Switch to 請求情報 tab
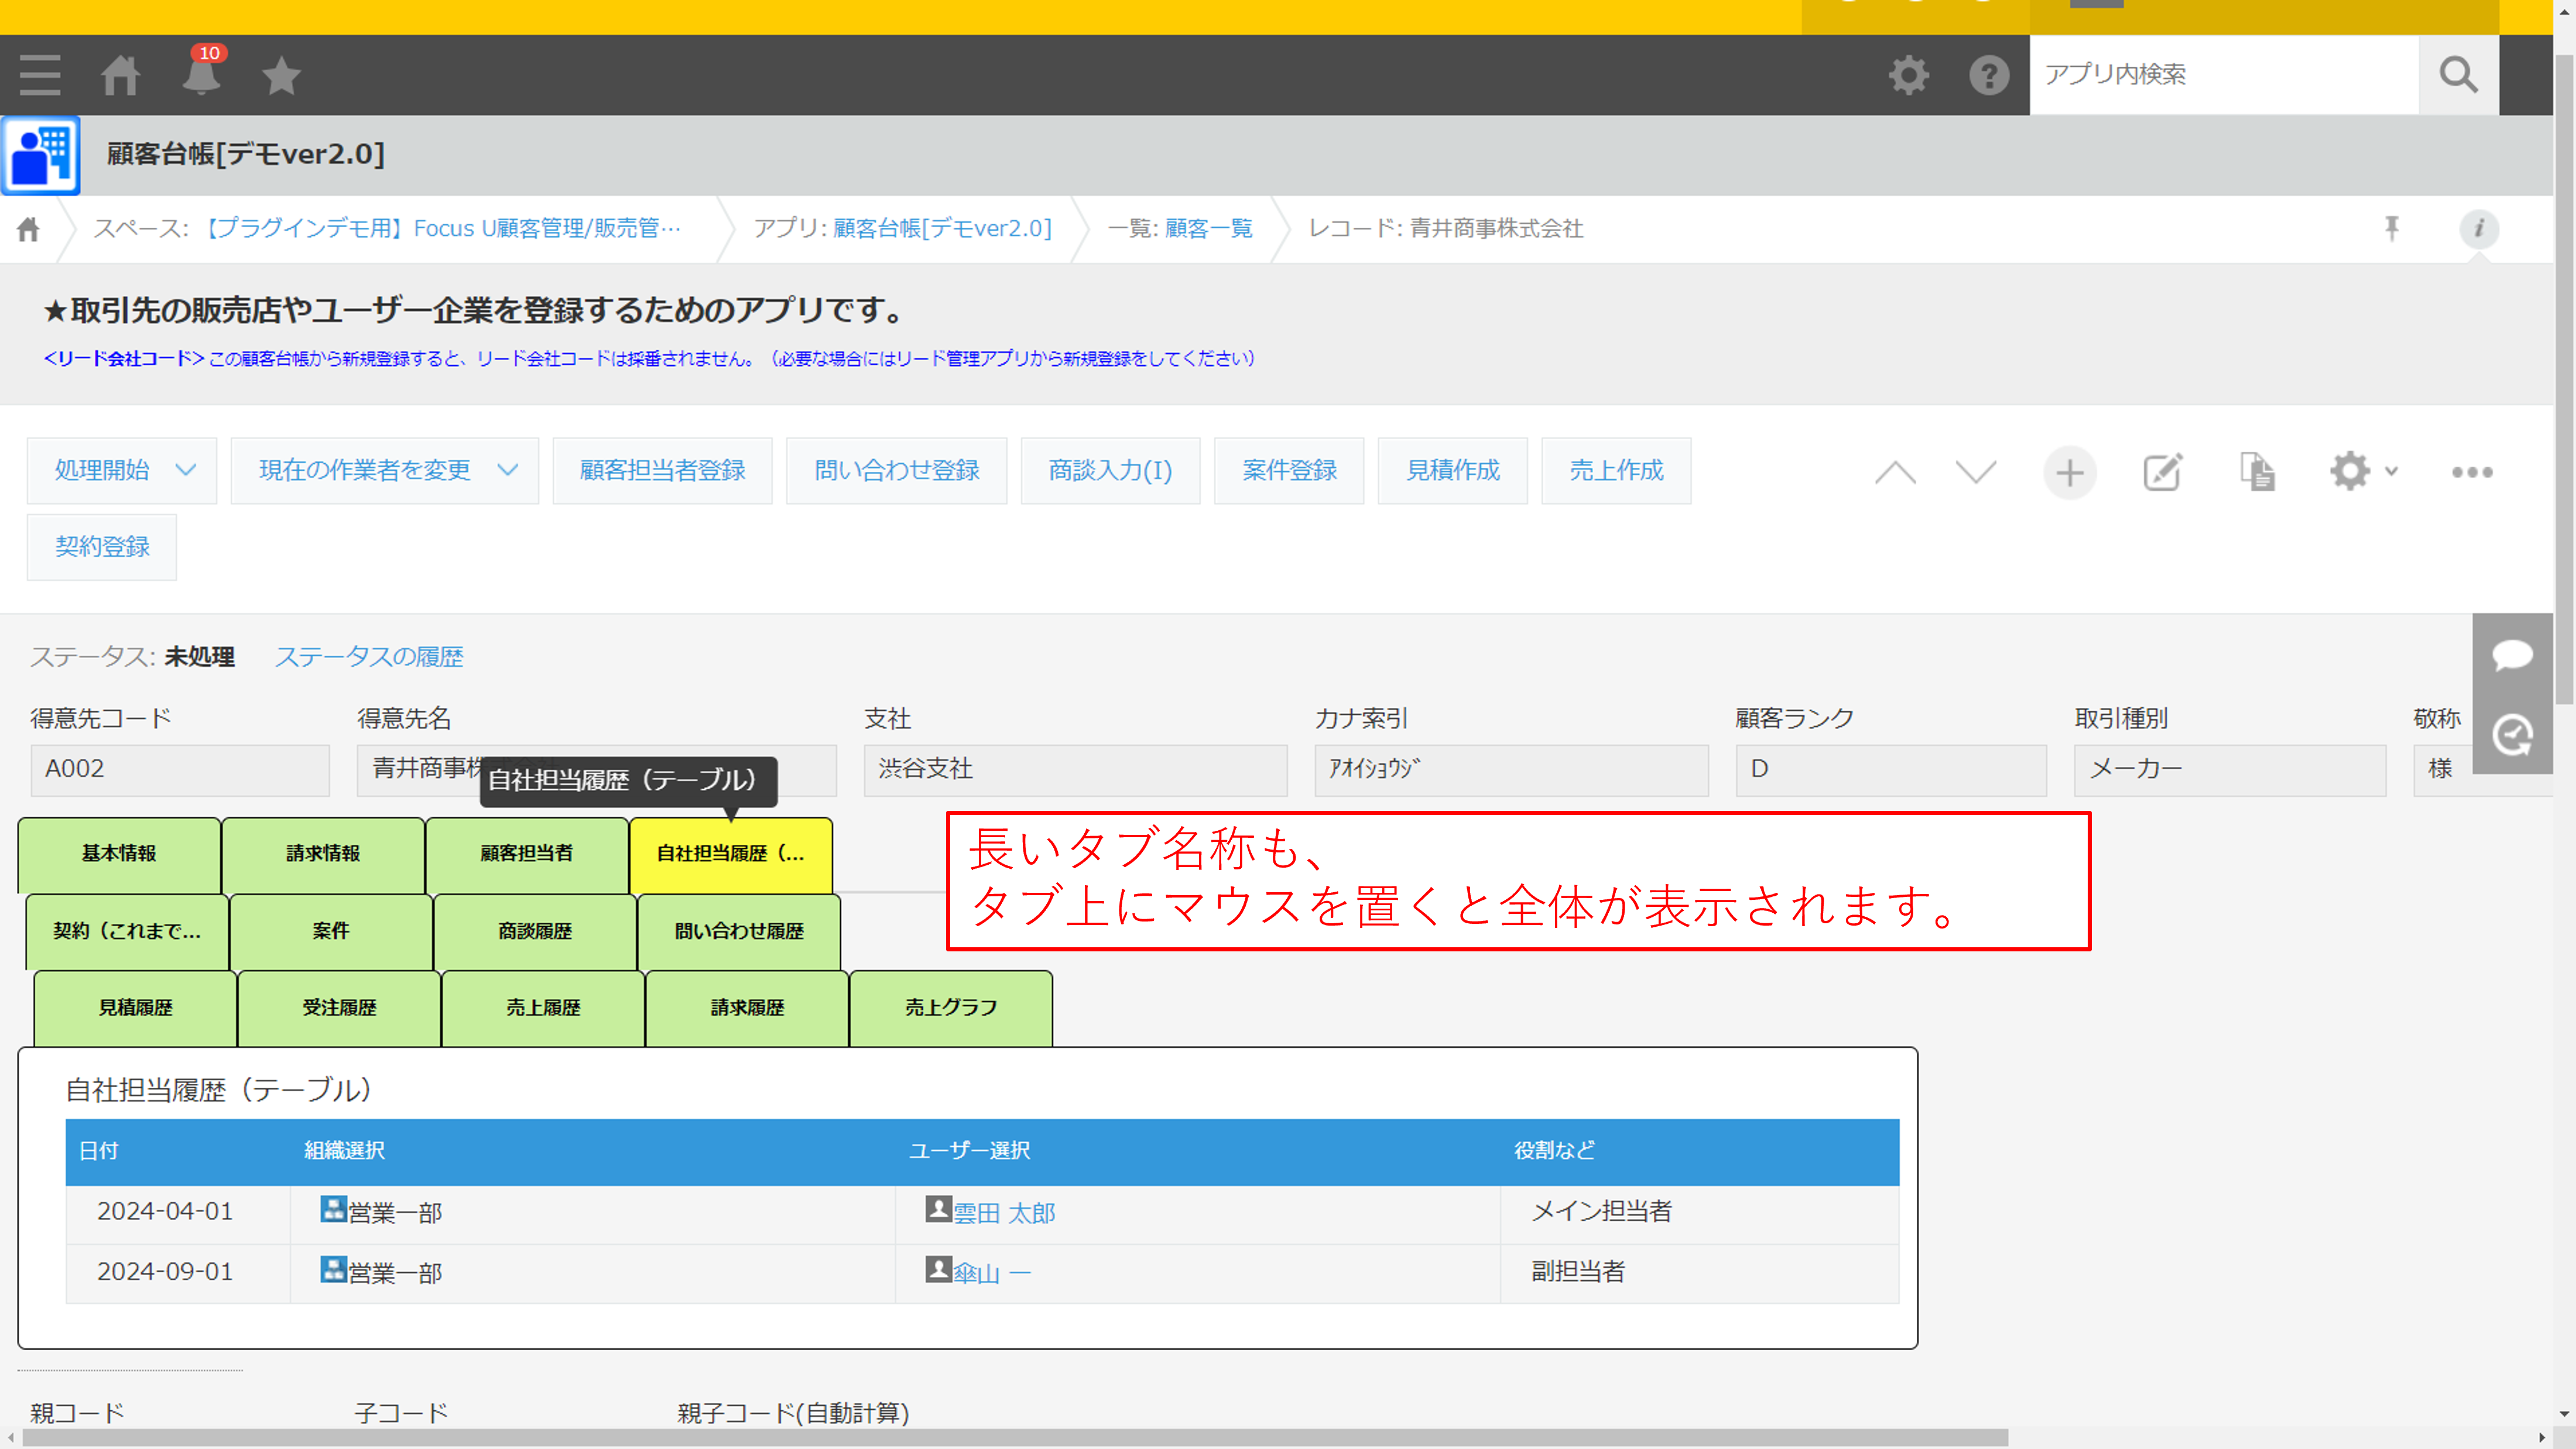The image size is (2576, 1449). tap(323, 854)
